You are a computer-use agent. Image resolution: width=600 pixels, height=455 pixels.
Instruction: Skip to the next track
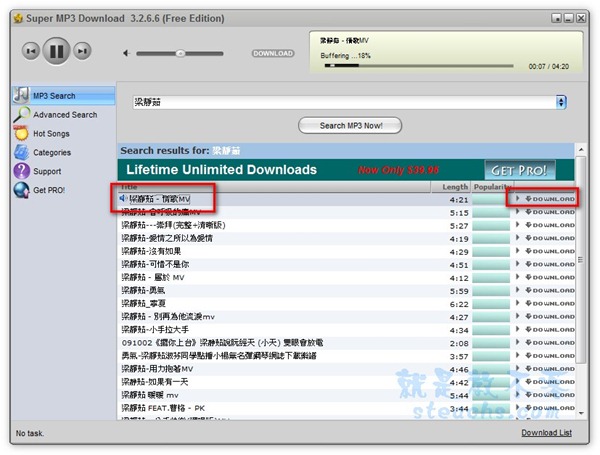tap(82, 51)
